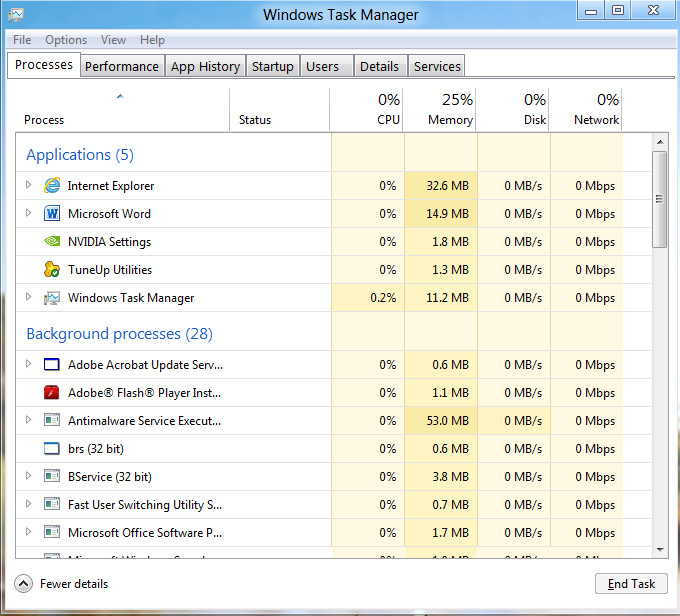The image size is (680, 616).
Task: Sort by the Disk column header
Action: click(x=512, y=109)
